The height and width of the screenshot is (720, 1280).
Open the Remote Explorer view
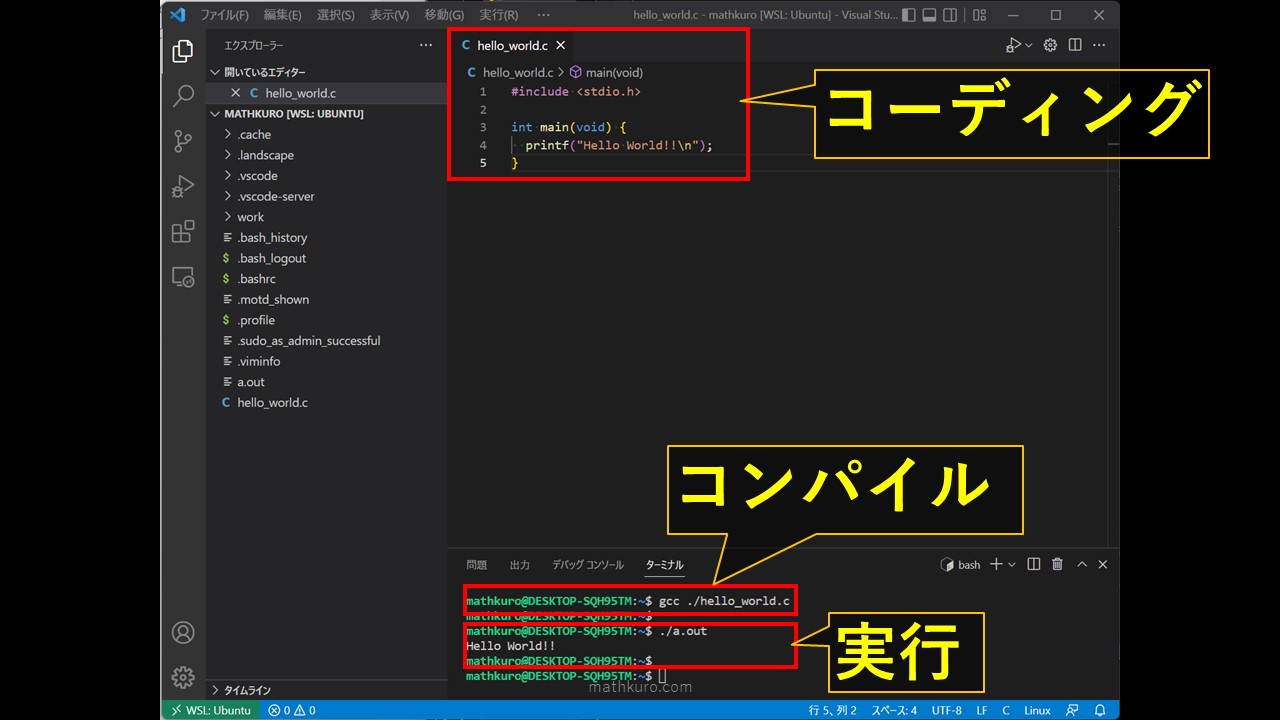(183, 277)
